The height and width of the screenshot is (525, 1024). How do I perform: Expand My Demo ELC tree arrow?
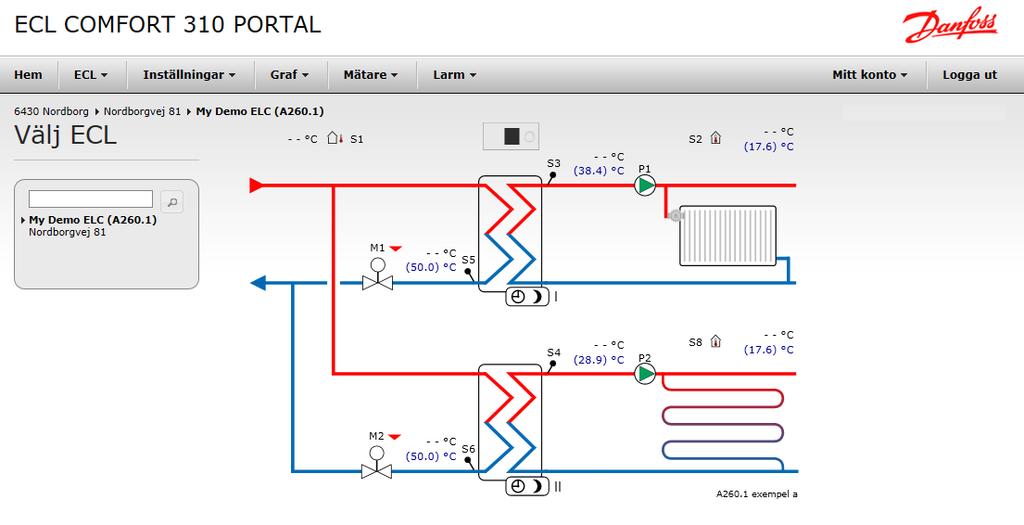coord(24,220)
